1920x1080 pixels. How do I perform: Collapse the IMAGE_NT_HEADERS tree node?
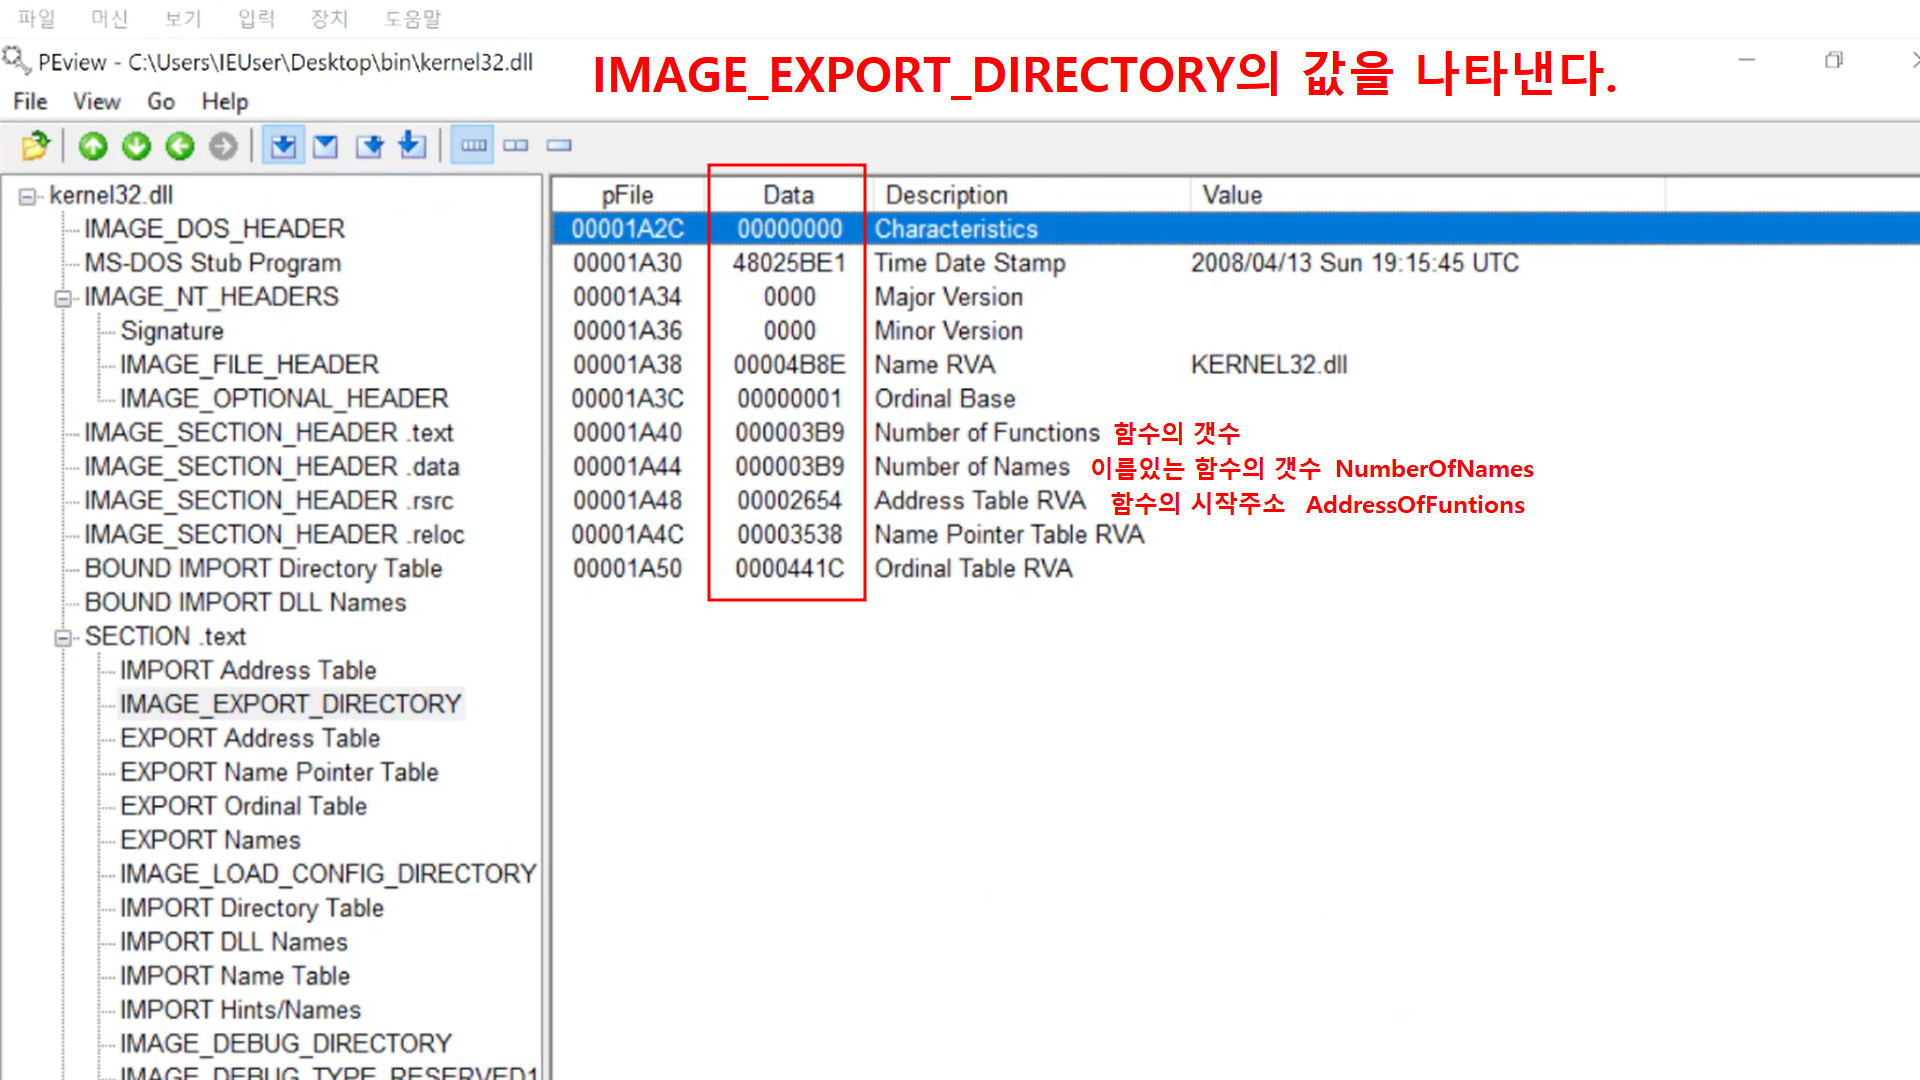[x=63, y=298]
